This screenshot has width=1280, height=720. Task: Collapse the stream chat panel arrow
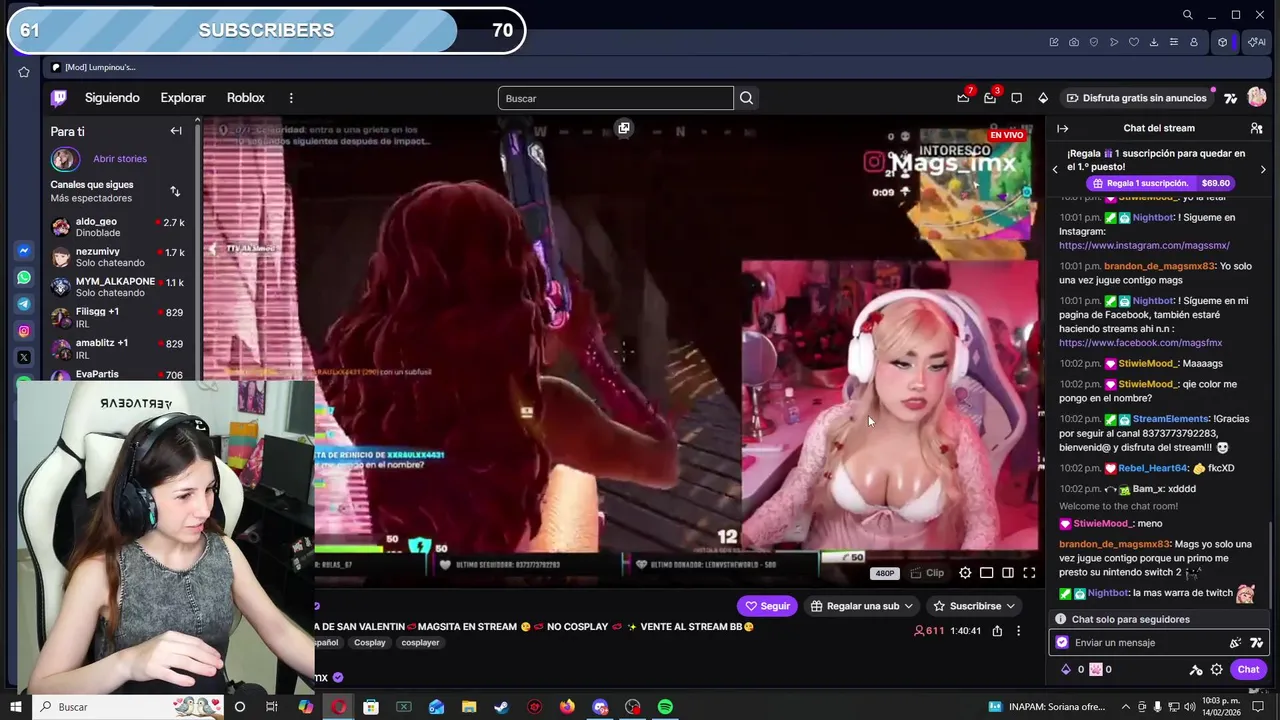tap(1063, 128)
